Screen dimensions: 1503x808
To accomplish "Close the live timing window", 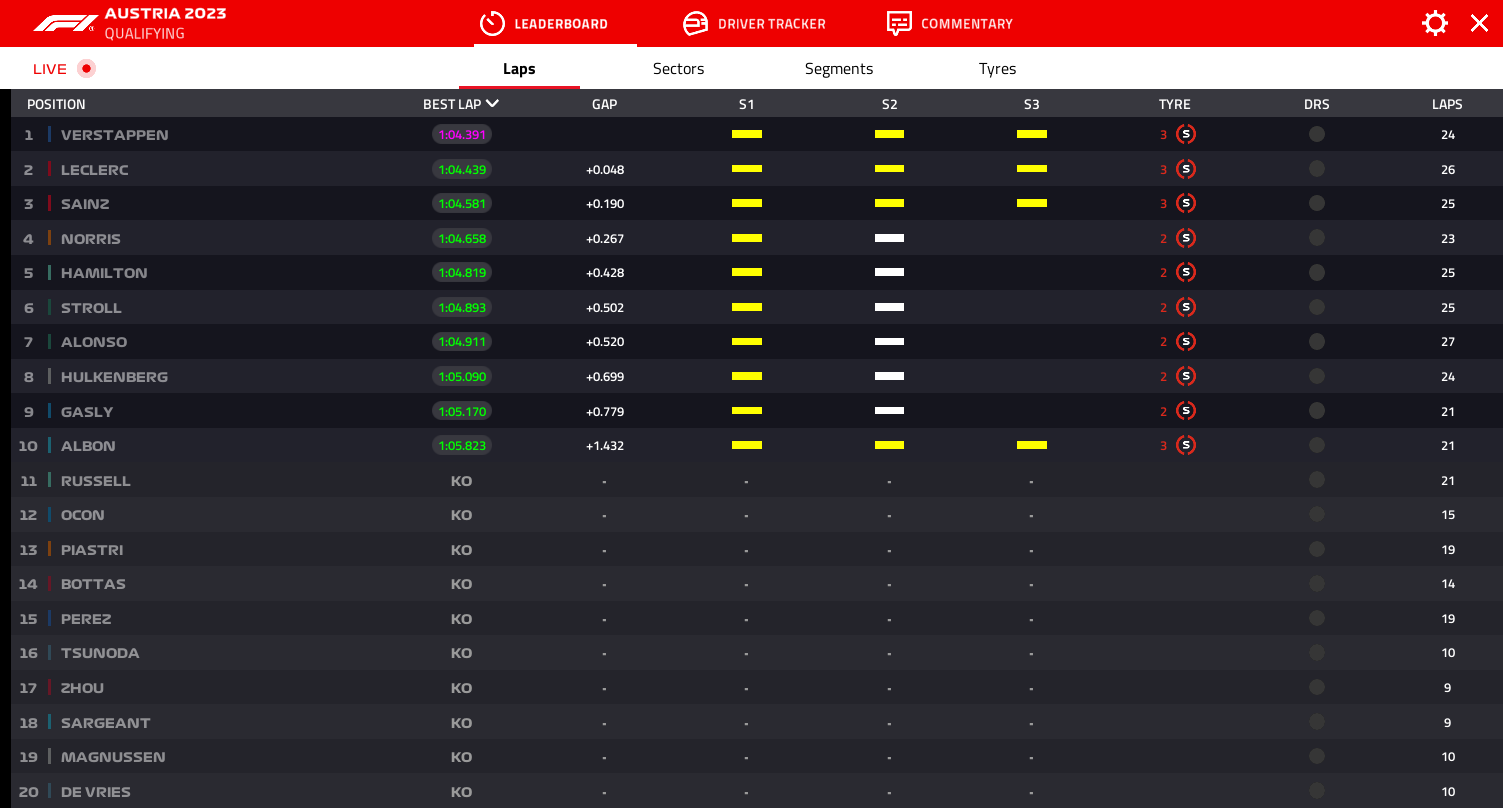I will coord(1479,23).
